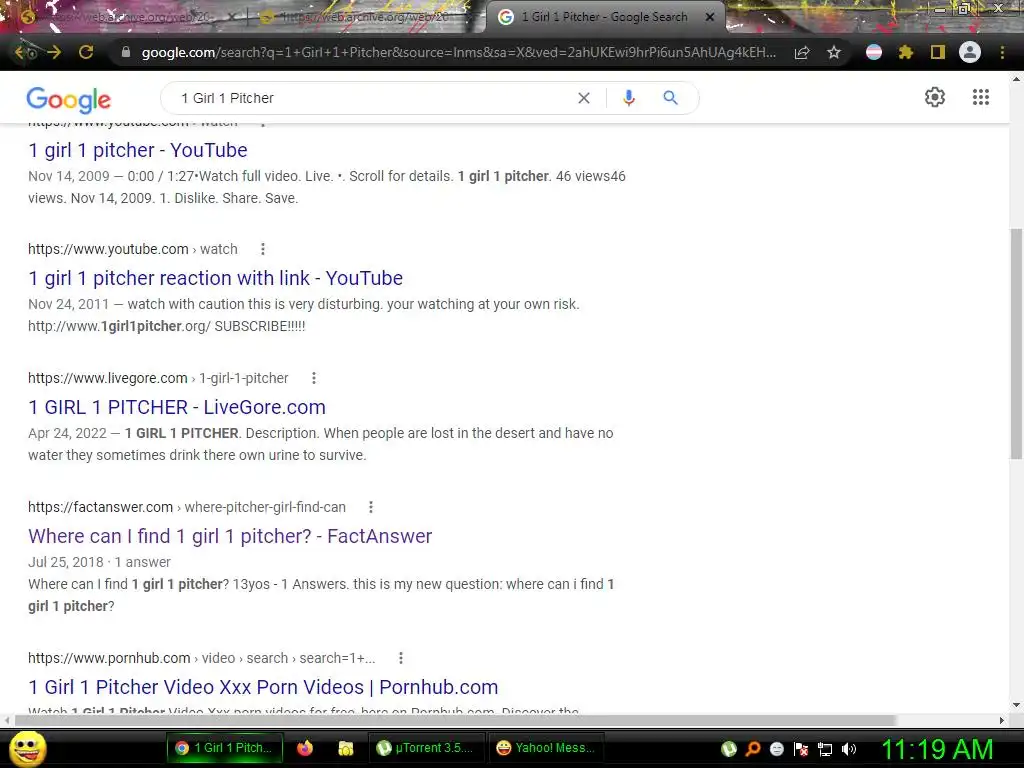This screenshot has width=1024, height=768.
Task: Switch to uTorrent 3.5 taskbar window
Action: [x=426, y=748]
